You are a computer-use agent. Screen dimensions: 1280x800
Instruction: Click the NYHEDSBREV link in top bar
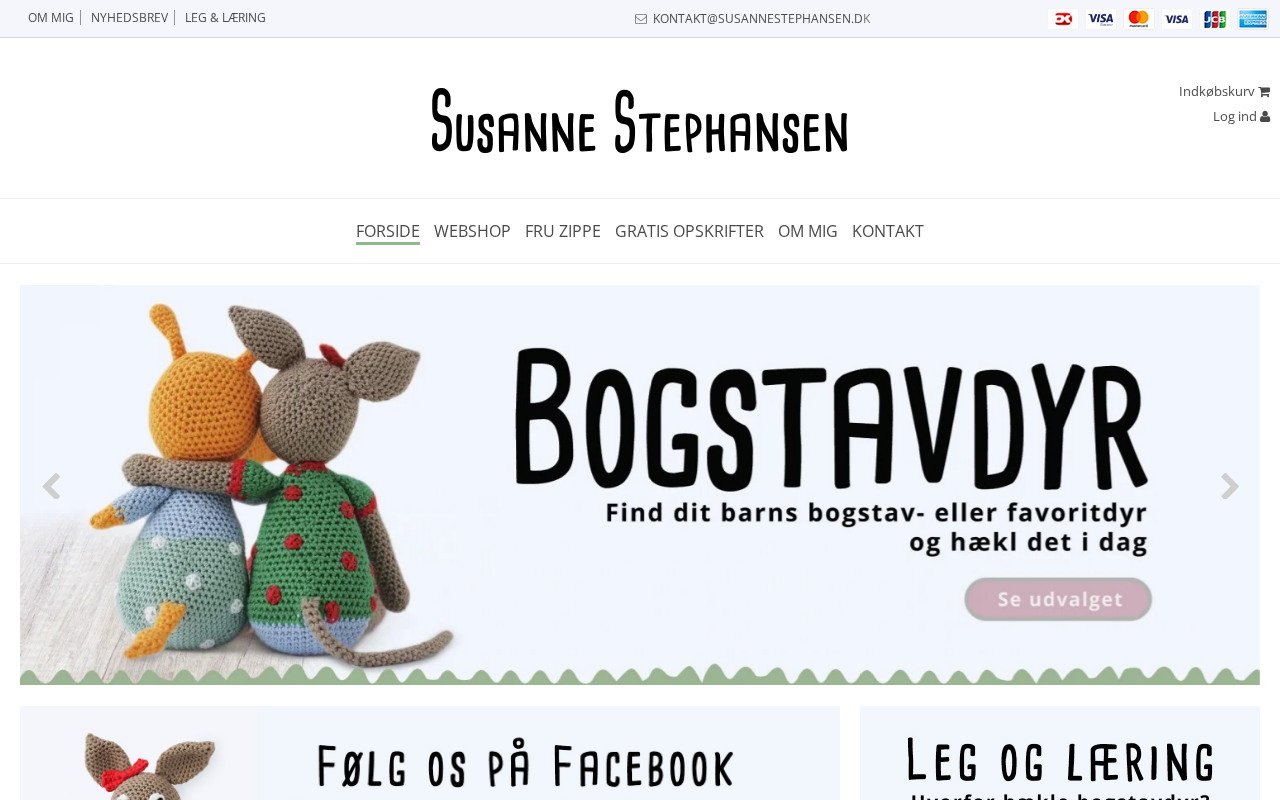tap(129, 18)
